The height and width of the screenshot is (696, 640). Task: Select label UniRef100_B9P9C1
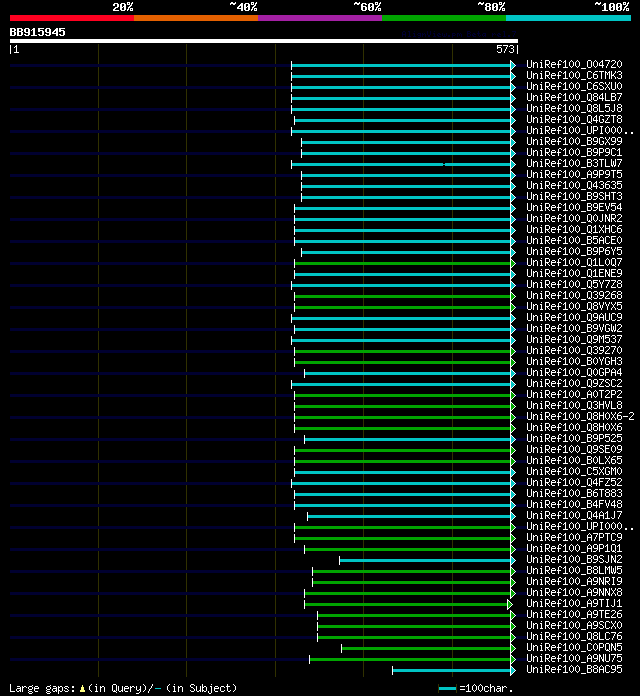(574, 152)
